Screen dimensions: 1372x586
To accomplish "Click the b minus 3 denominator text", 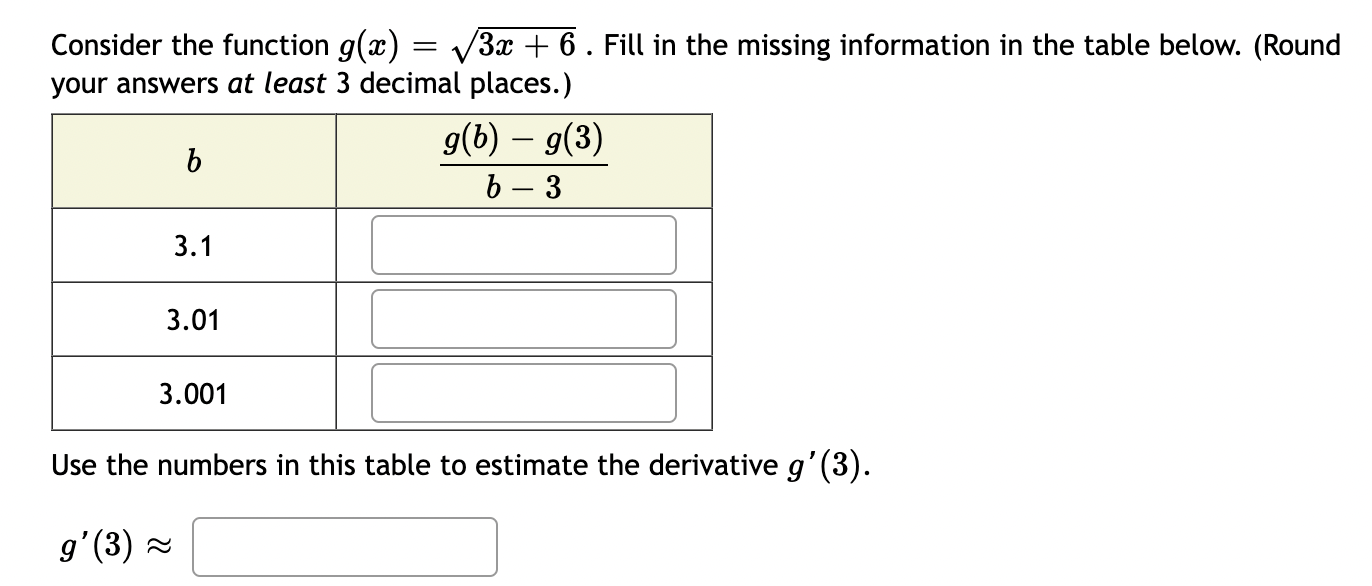I will pos(523,186).
